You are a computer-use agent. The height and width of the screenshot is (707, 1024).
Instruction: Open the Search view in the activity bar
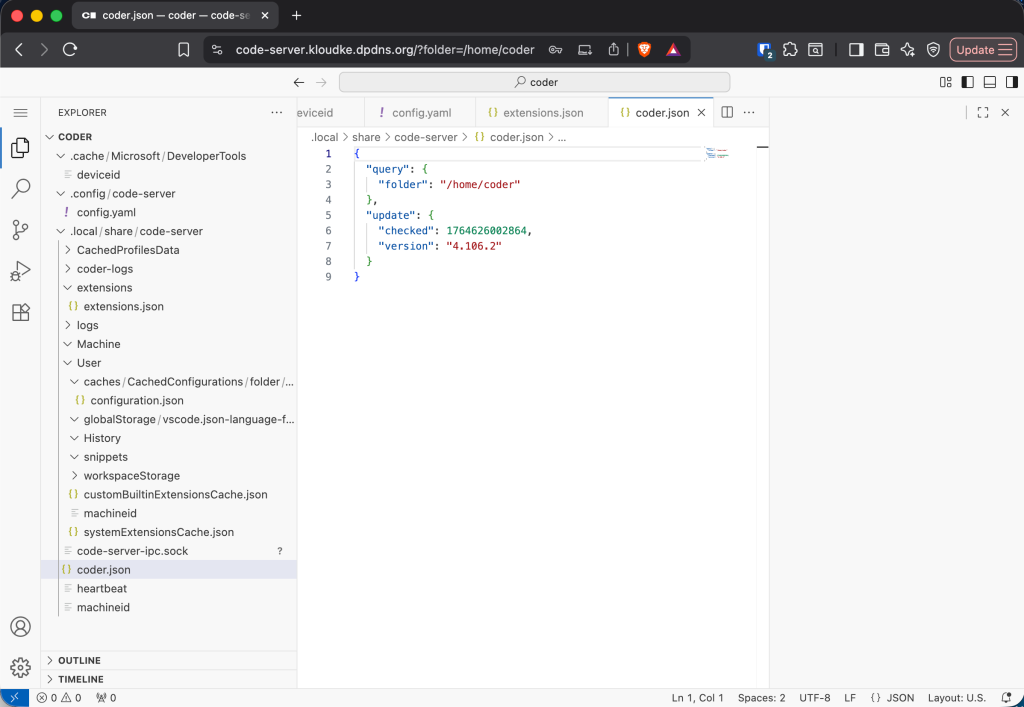click(x=21, y=188)
